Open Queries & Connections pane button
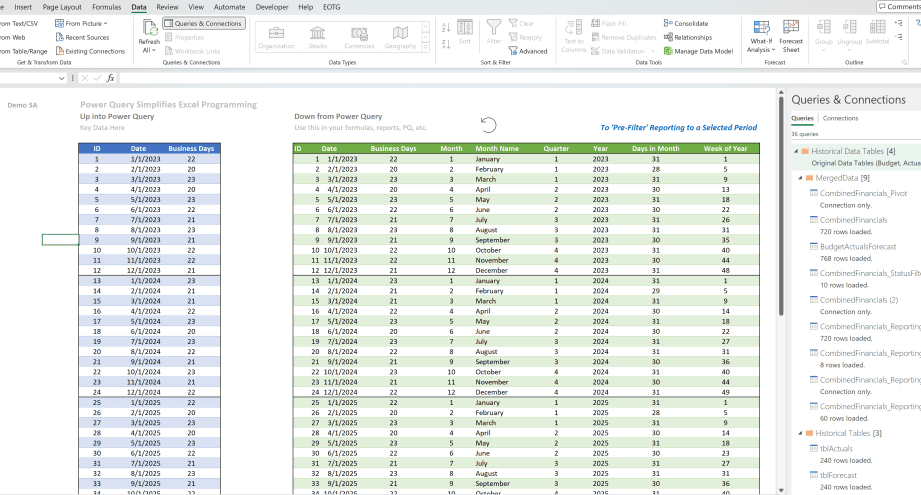This screenshot has height=495, width=921. pyautogui.click(x=204, y=23)
